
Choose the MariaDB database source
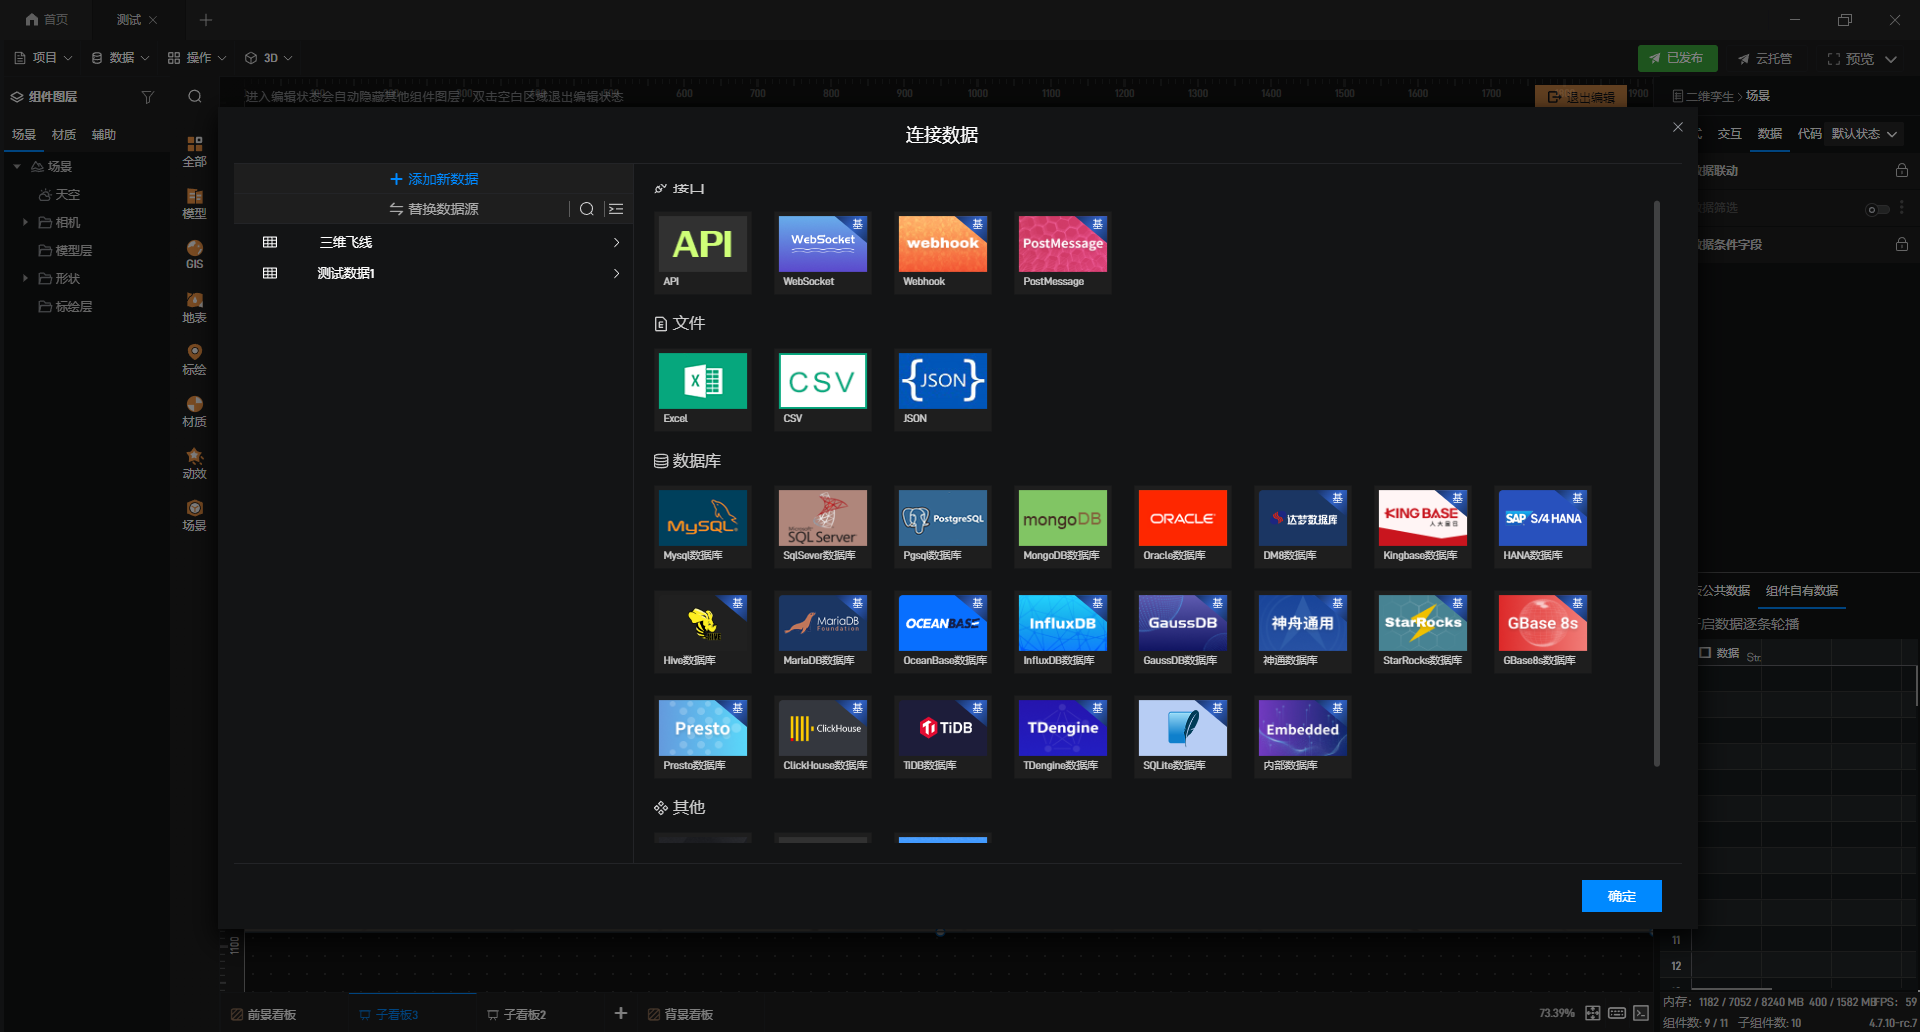(x=823, y=632)
